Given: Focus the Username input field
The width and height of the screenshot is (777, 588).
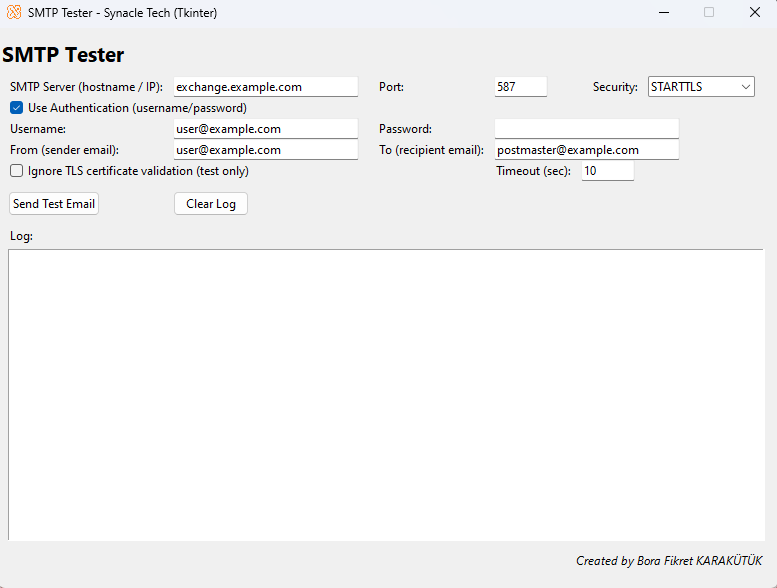Looking at the screenshot, I should [x=265, y=129].
